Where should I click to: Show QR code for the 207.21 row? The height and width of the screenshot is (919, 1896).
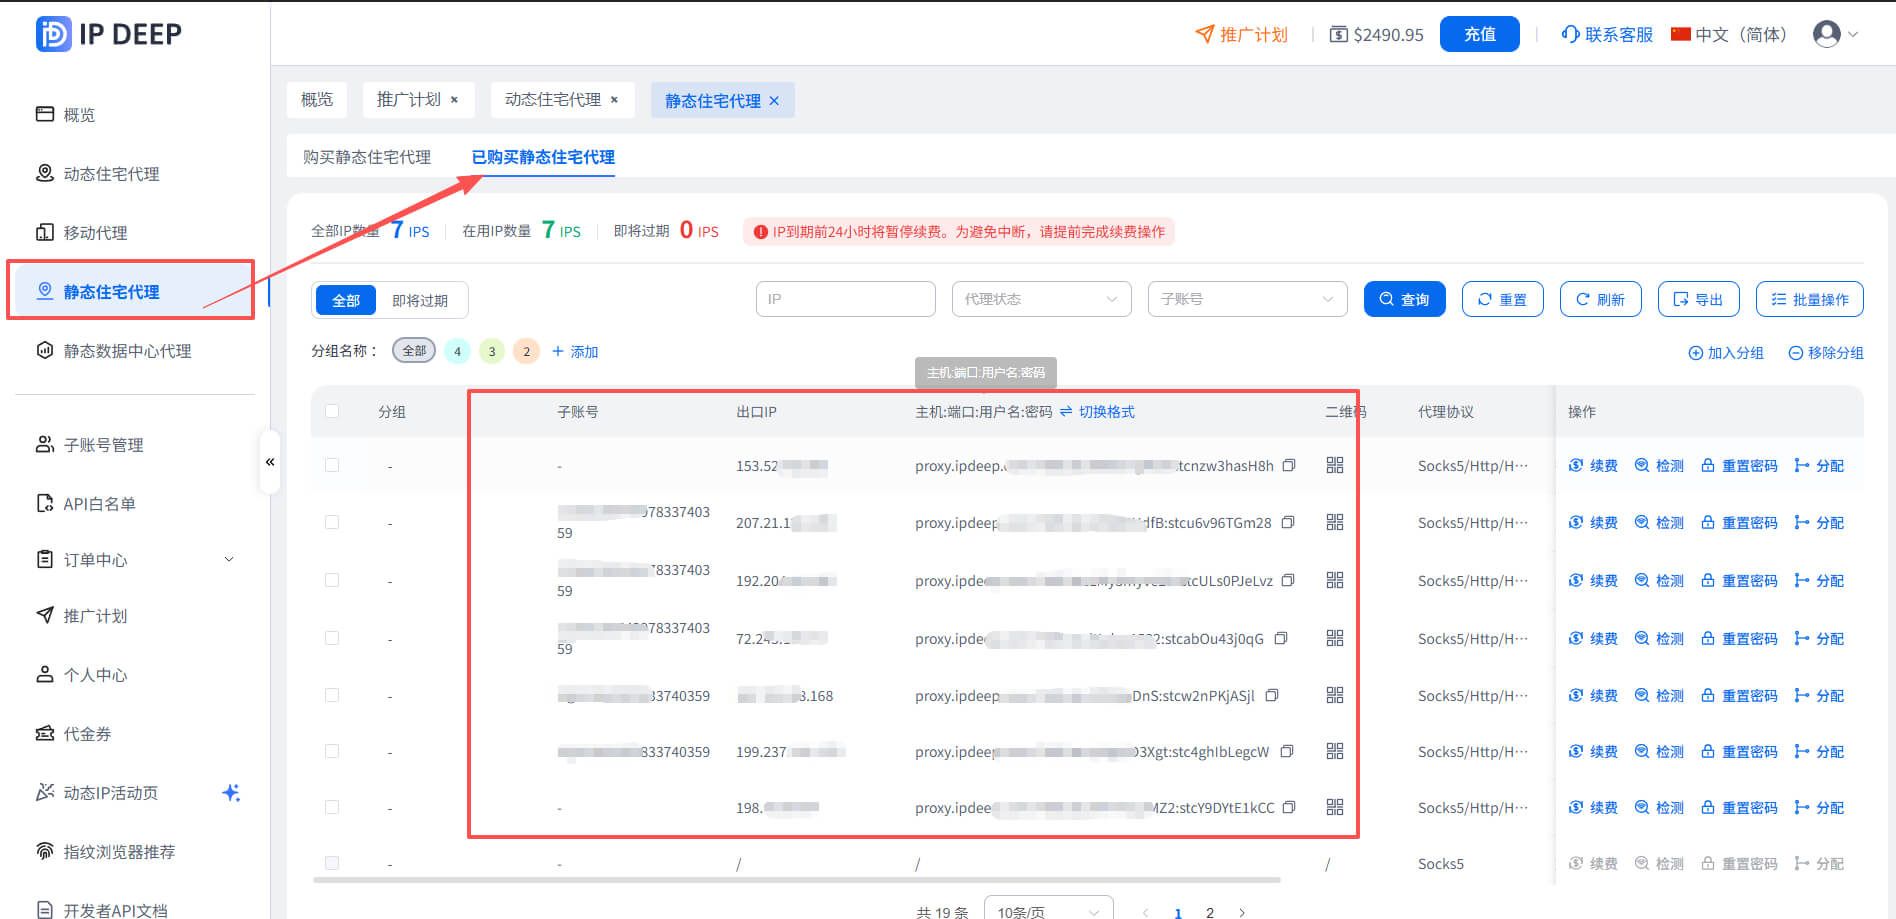(x=1335, y=522)
